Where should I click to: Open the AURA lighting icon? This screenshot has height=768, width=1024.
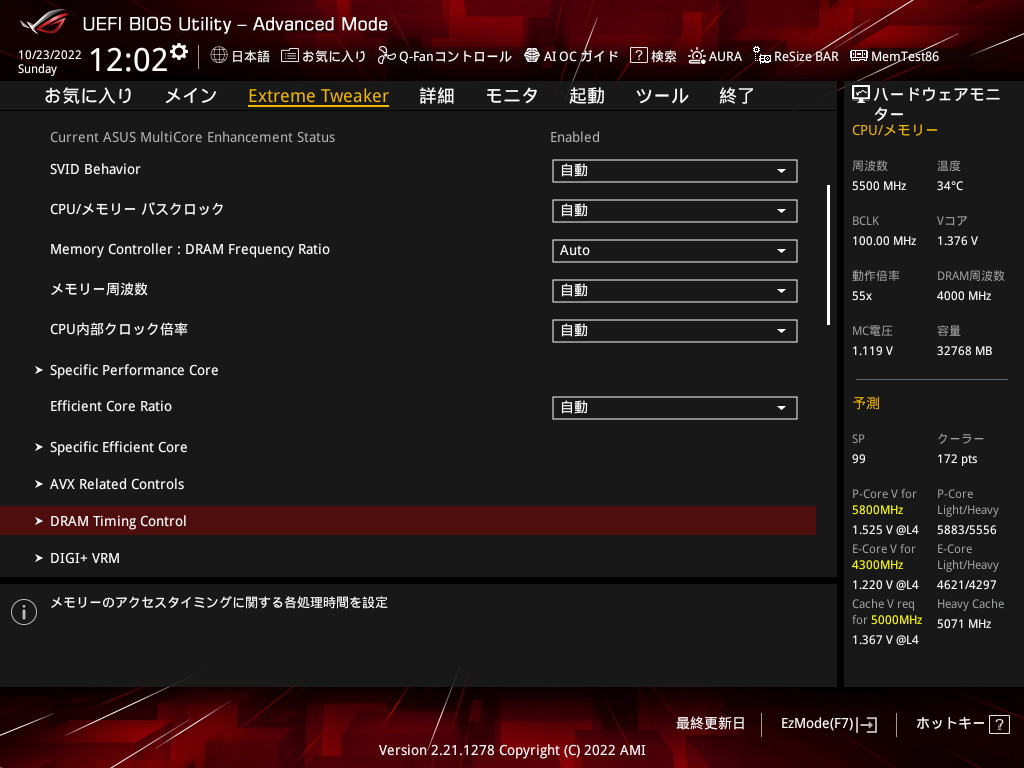click(x=697, y=56)
